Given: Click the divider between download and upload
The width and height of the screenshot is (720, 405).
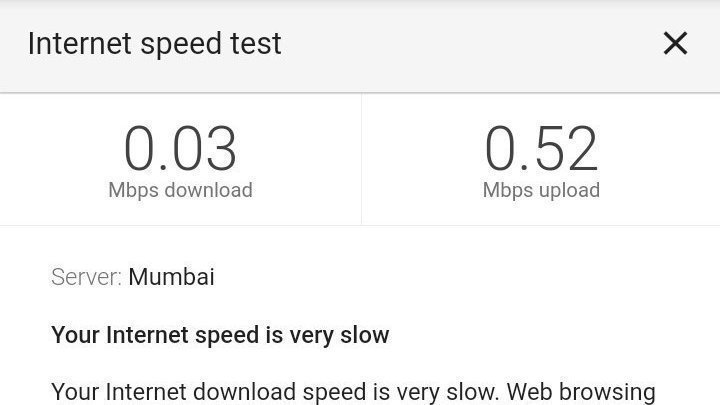Looking at the screenshot, I should click(361, 159).
